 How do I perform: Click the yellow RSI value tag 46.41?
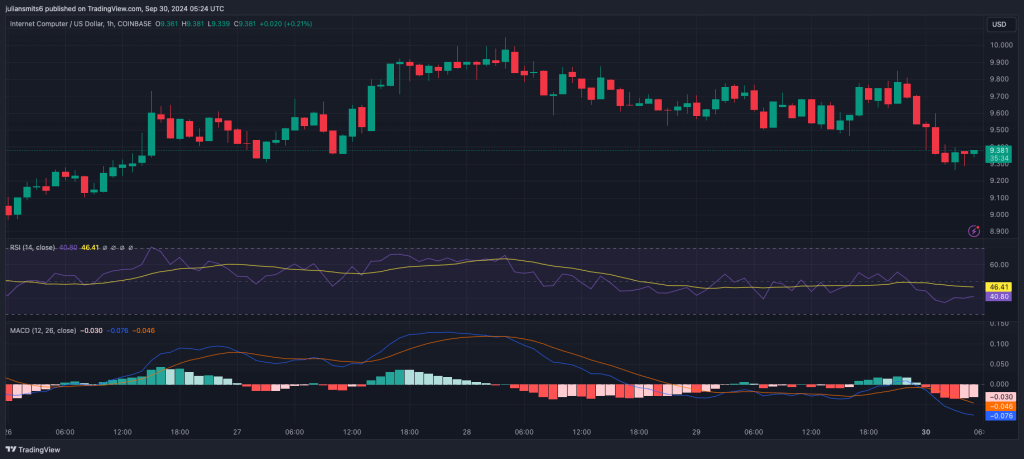pyautogui.click(x=1000, y=287)
